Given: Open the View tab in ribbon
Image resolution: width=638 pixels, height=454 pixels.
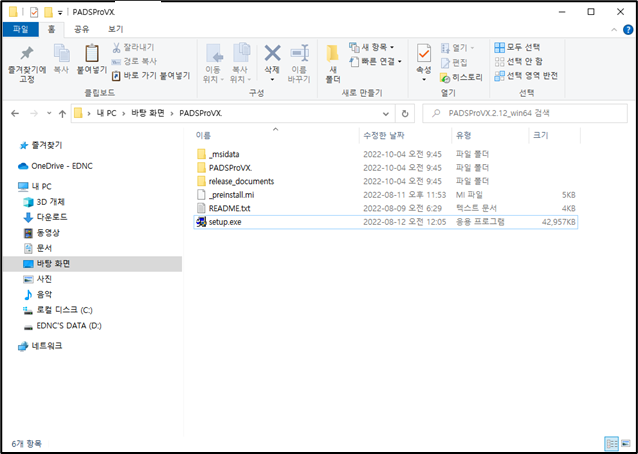Looking at the screenshot, I should coord(115,30).
